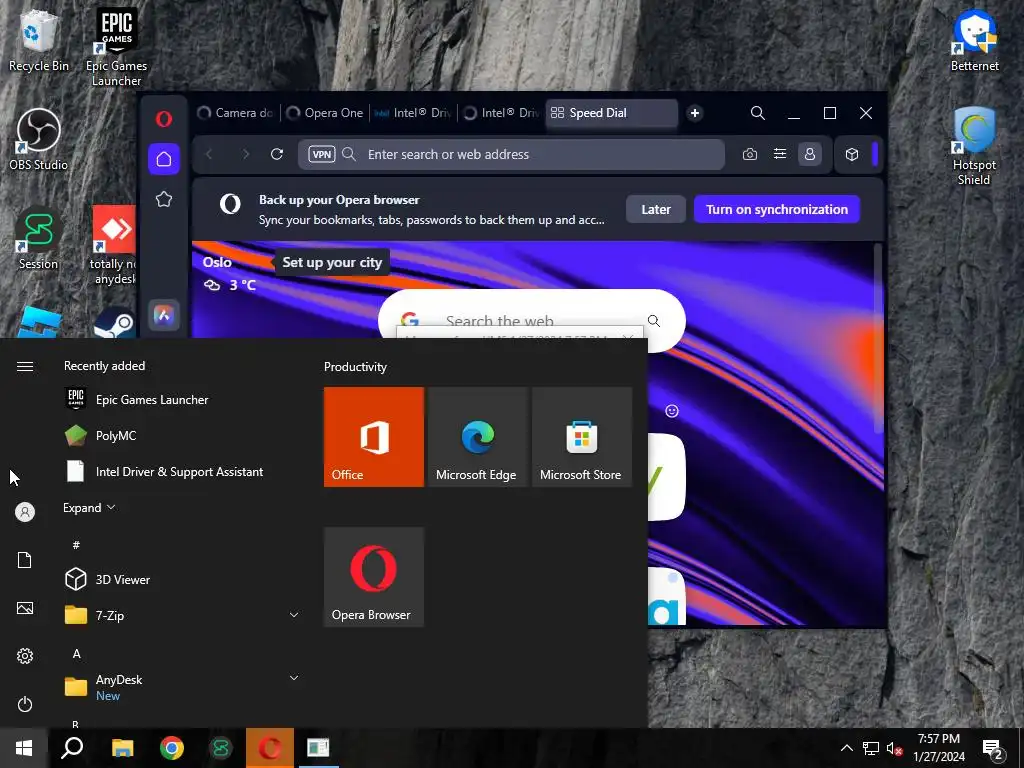Click the Opera address bar field

point(511,154)
